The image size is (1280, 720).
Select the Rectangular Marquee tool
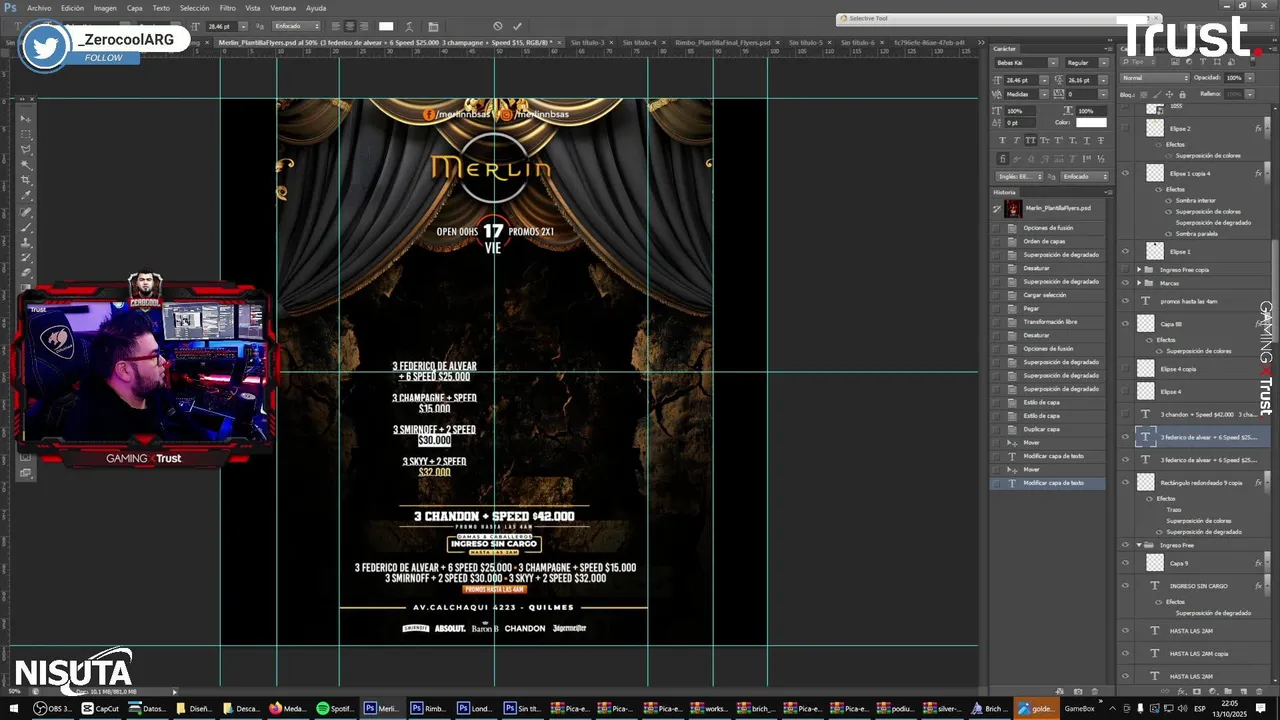[x=26, y=134]
